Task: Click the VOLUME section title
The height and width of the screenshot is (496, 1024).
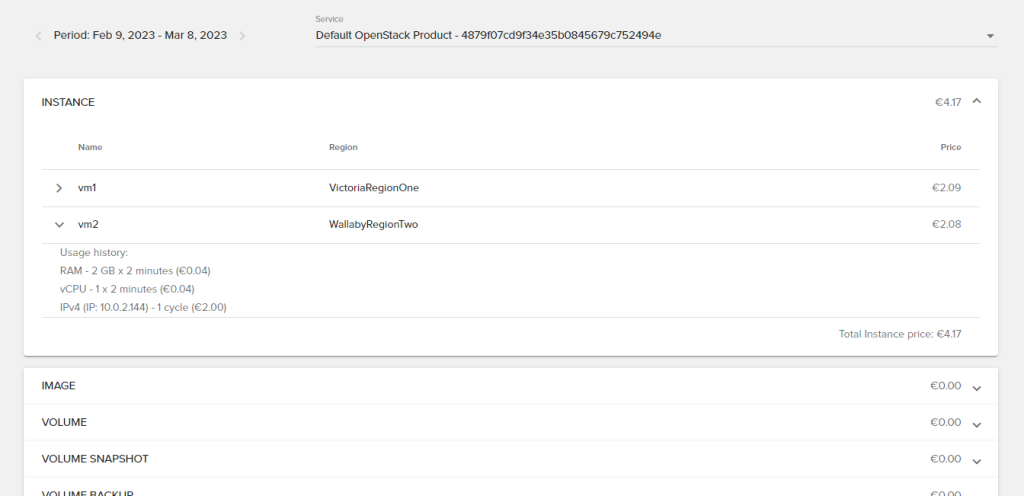Action: [x=64, y=422]
